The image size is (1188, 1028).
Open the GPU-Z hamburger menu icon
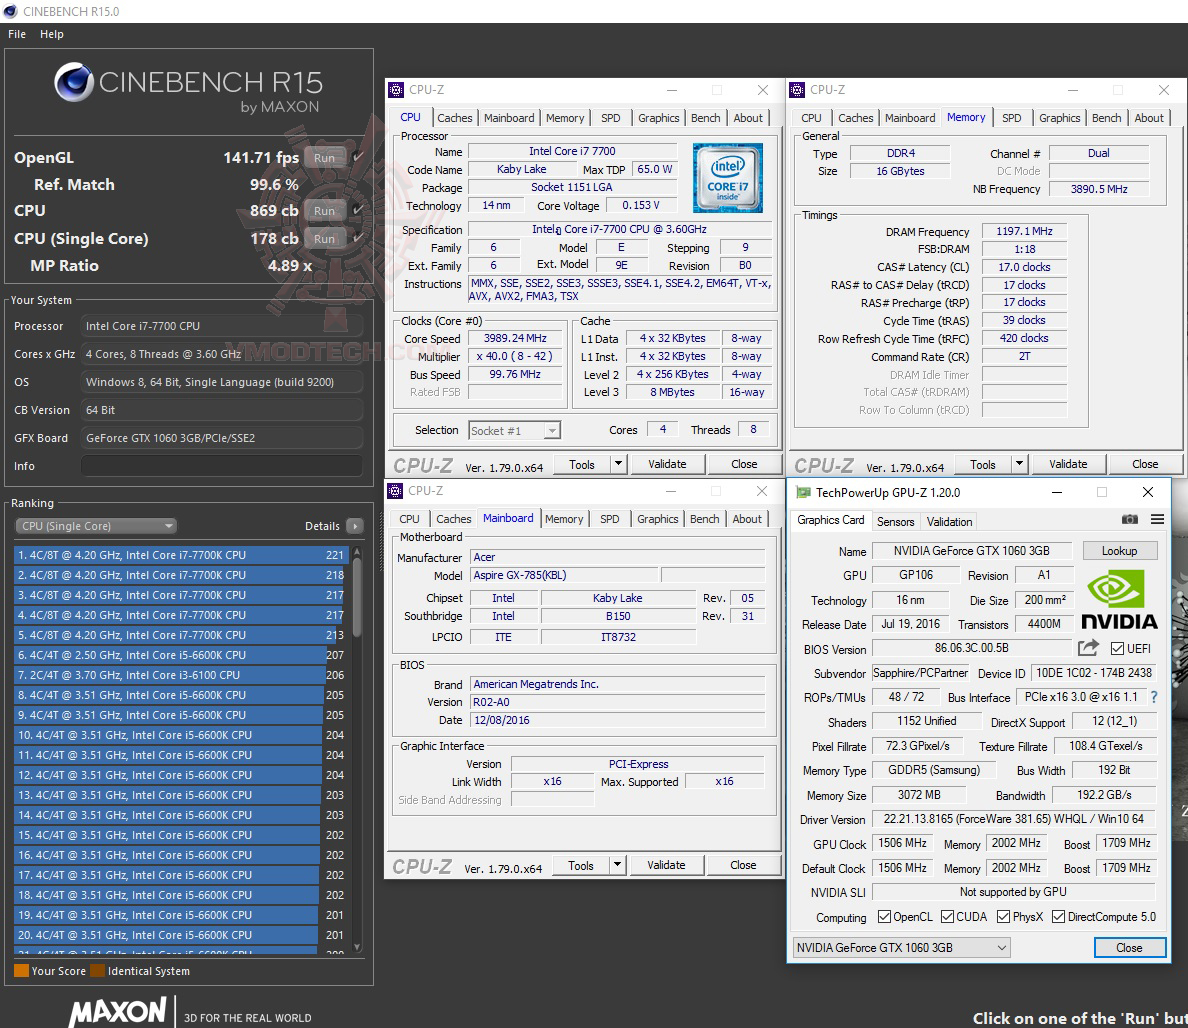point(1157,520)
